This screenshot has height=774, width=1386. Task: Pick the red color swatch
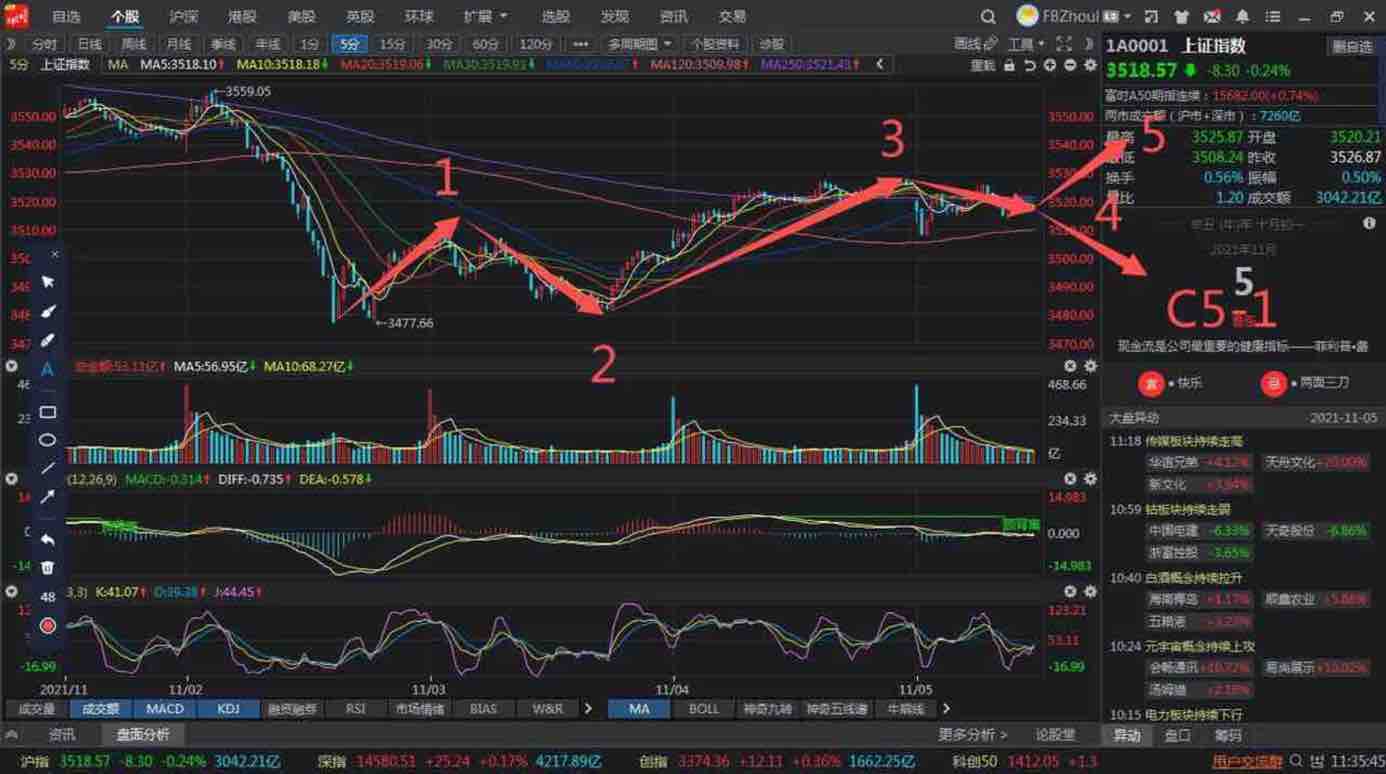pyautogui.click(x=47, y=626)
